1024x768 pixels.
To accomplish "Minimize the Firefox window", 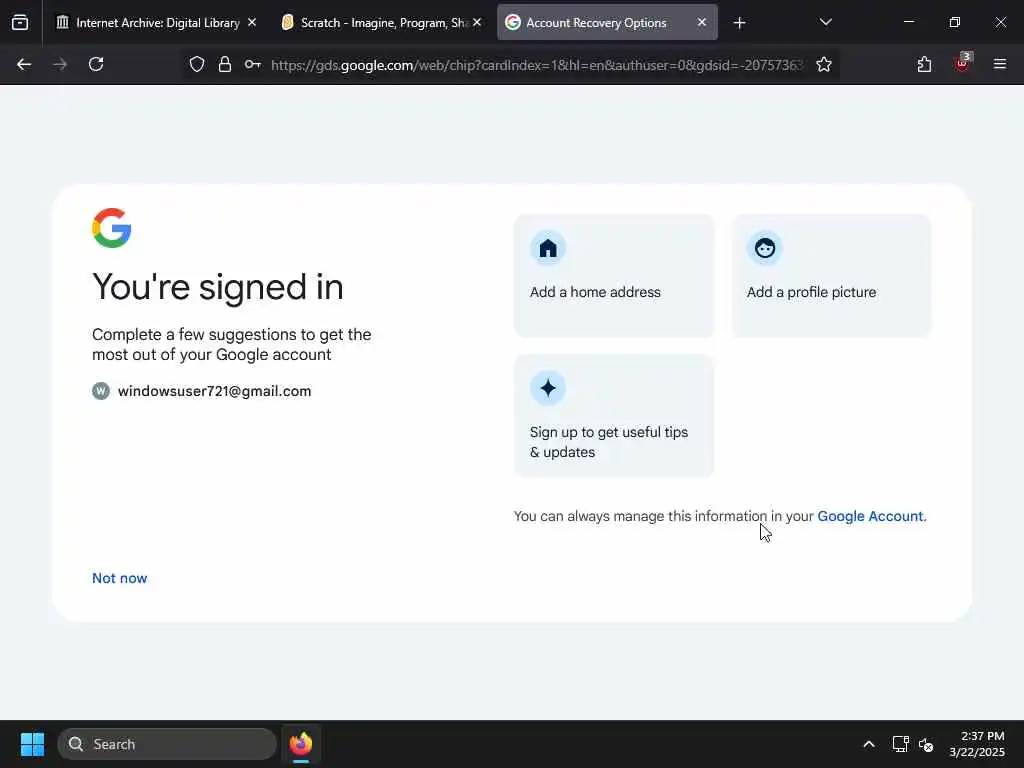I will pos(908,22).
